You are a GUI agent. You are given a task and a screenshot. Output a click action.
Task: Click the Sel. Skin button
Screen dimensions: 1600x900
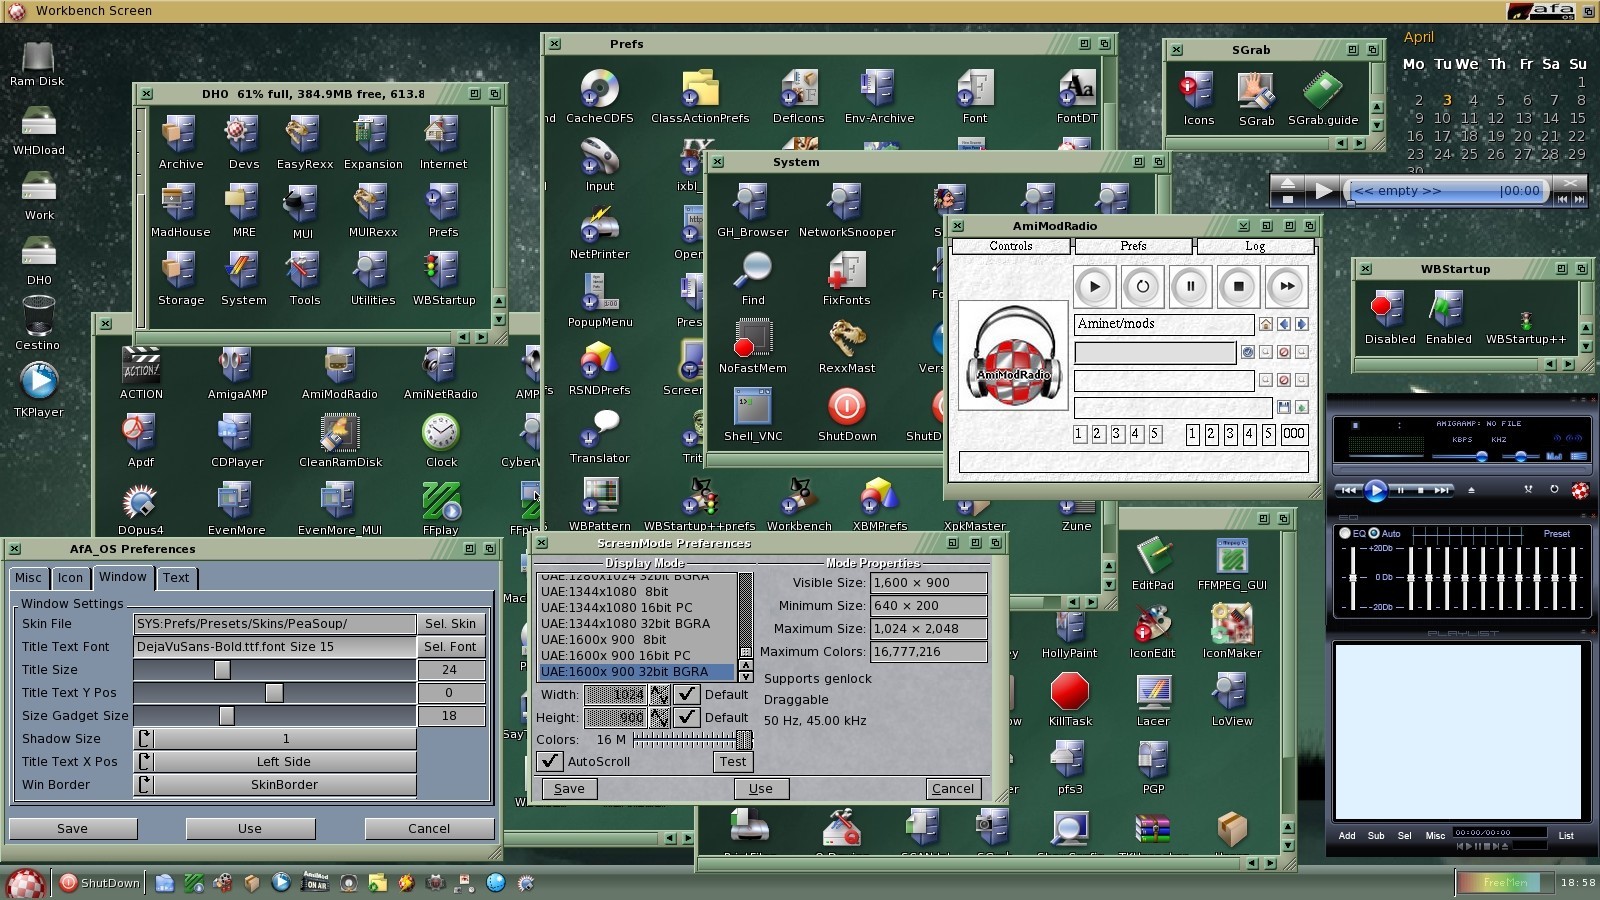[450, 624]
